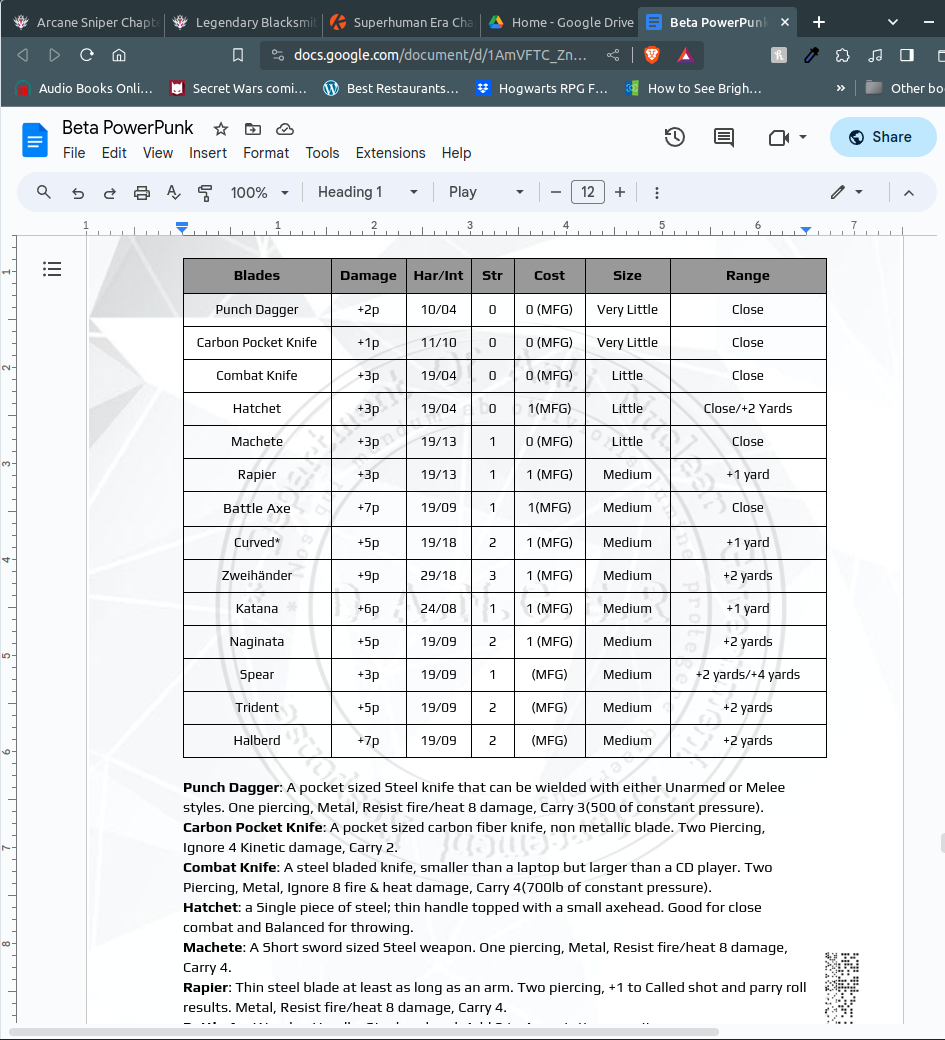Open the Audio Books Online bookmark
The height and width of the screenshot is (1040, 945).
[x=85, y=88]
